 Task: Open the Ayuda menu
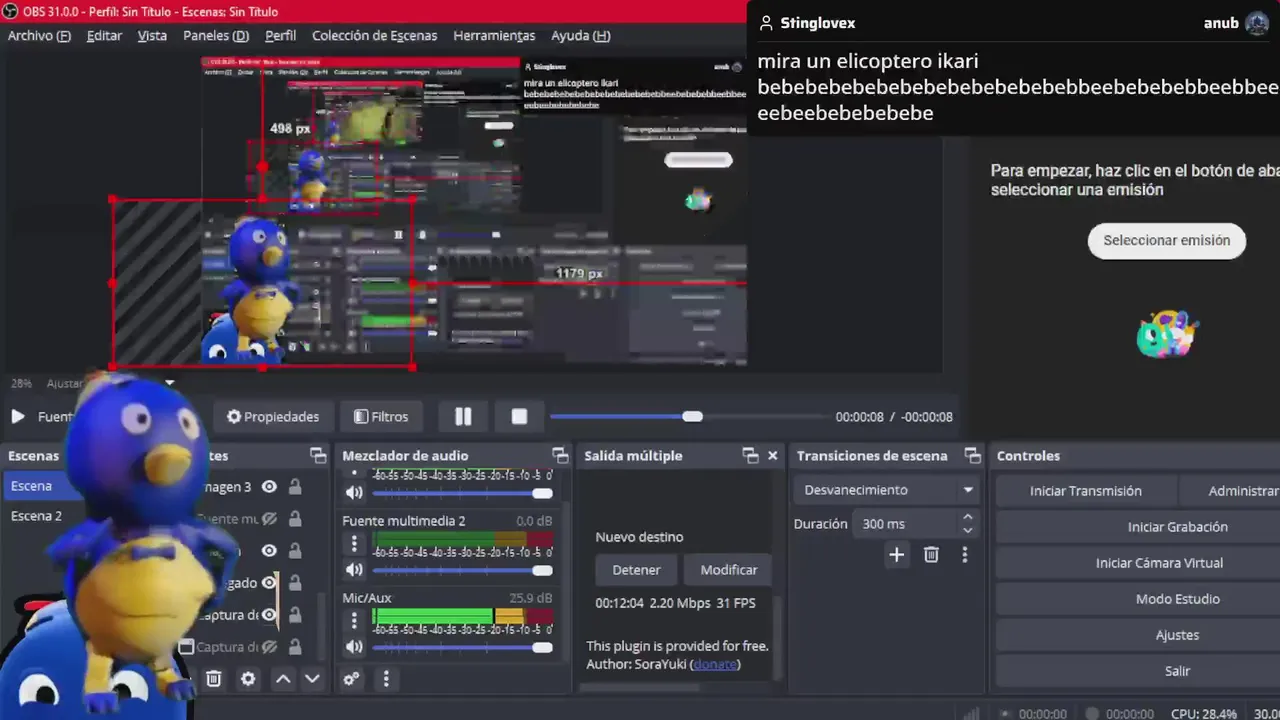coord(580,35)
